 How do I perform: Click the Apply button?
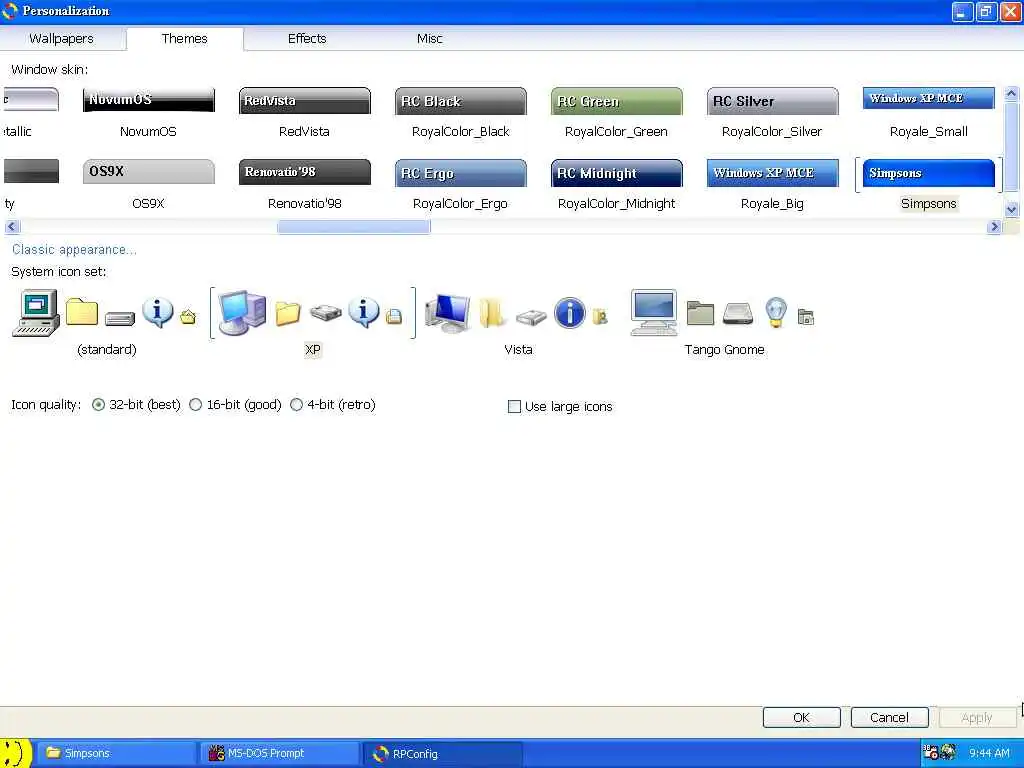tap(977, 718)
